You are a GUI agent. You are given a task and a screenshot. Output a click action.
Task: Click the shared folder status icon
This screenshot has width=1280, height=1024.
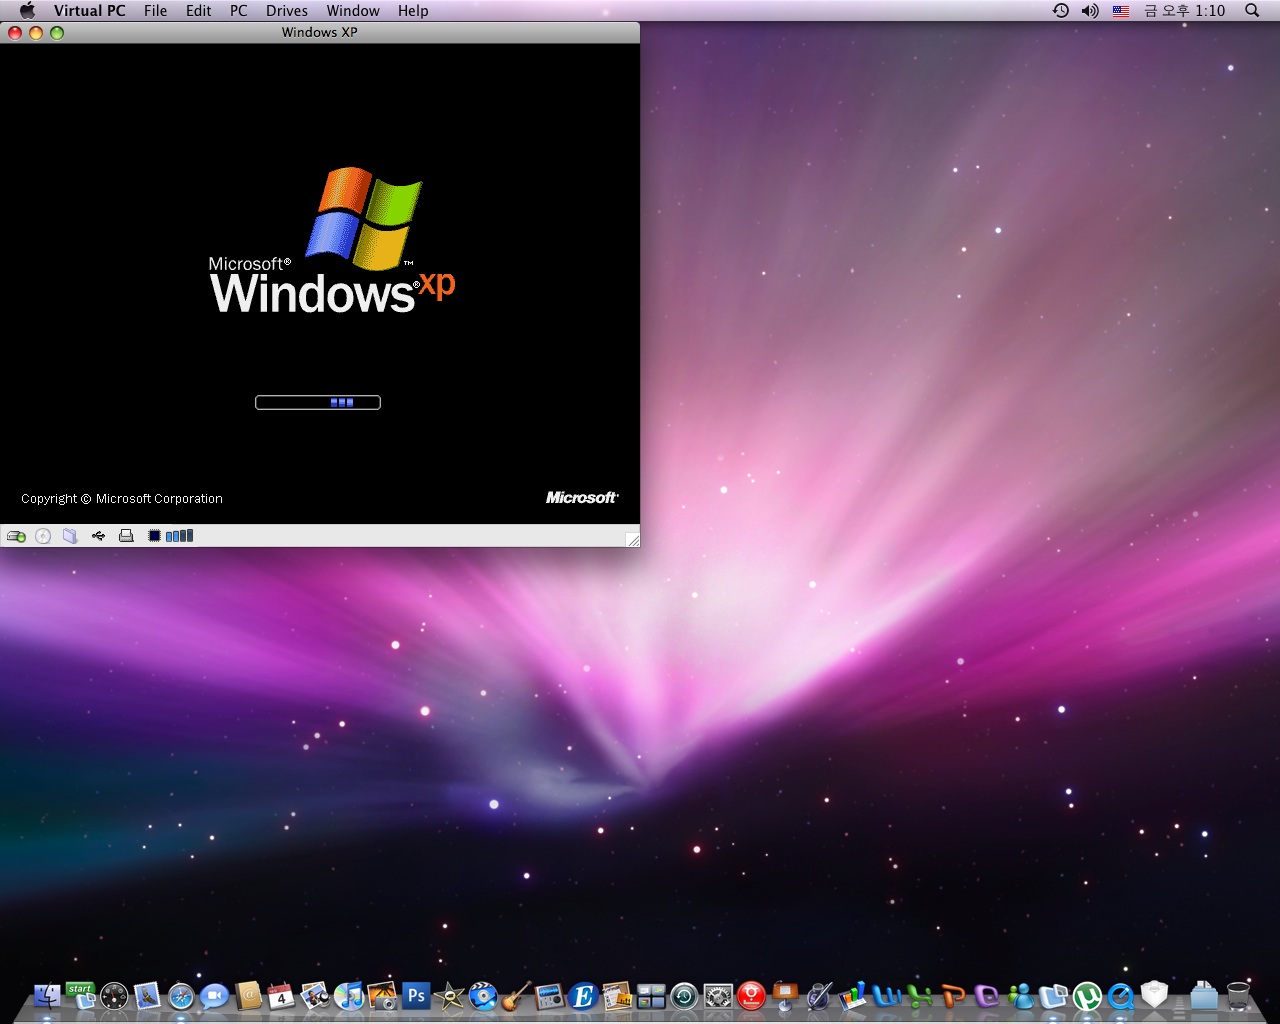pos(70,536)
